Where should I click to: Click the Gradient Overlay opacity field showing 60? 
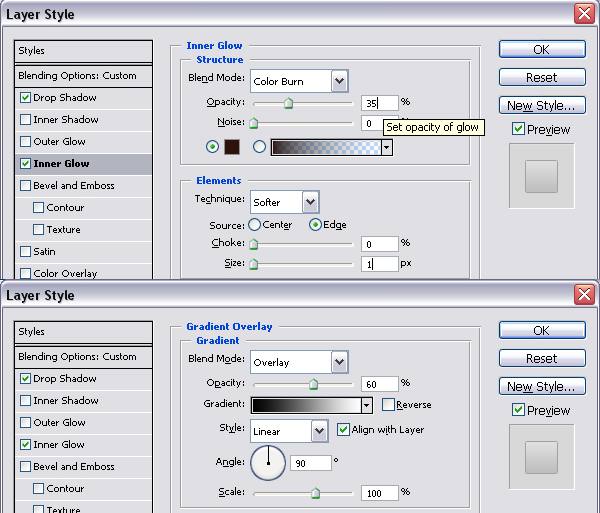coord(380,384)
